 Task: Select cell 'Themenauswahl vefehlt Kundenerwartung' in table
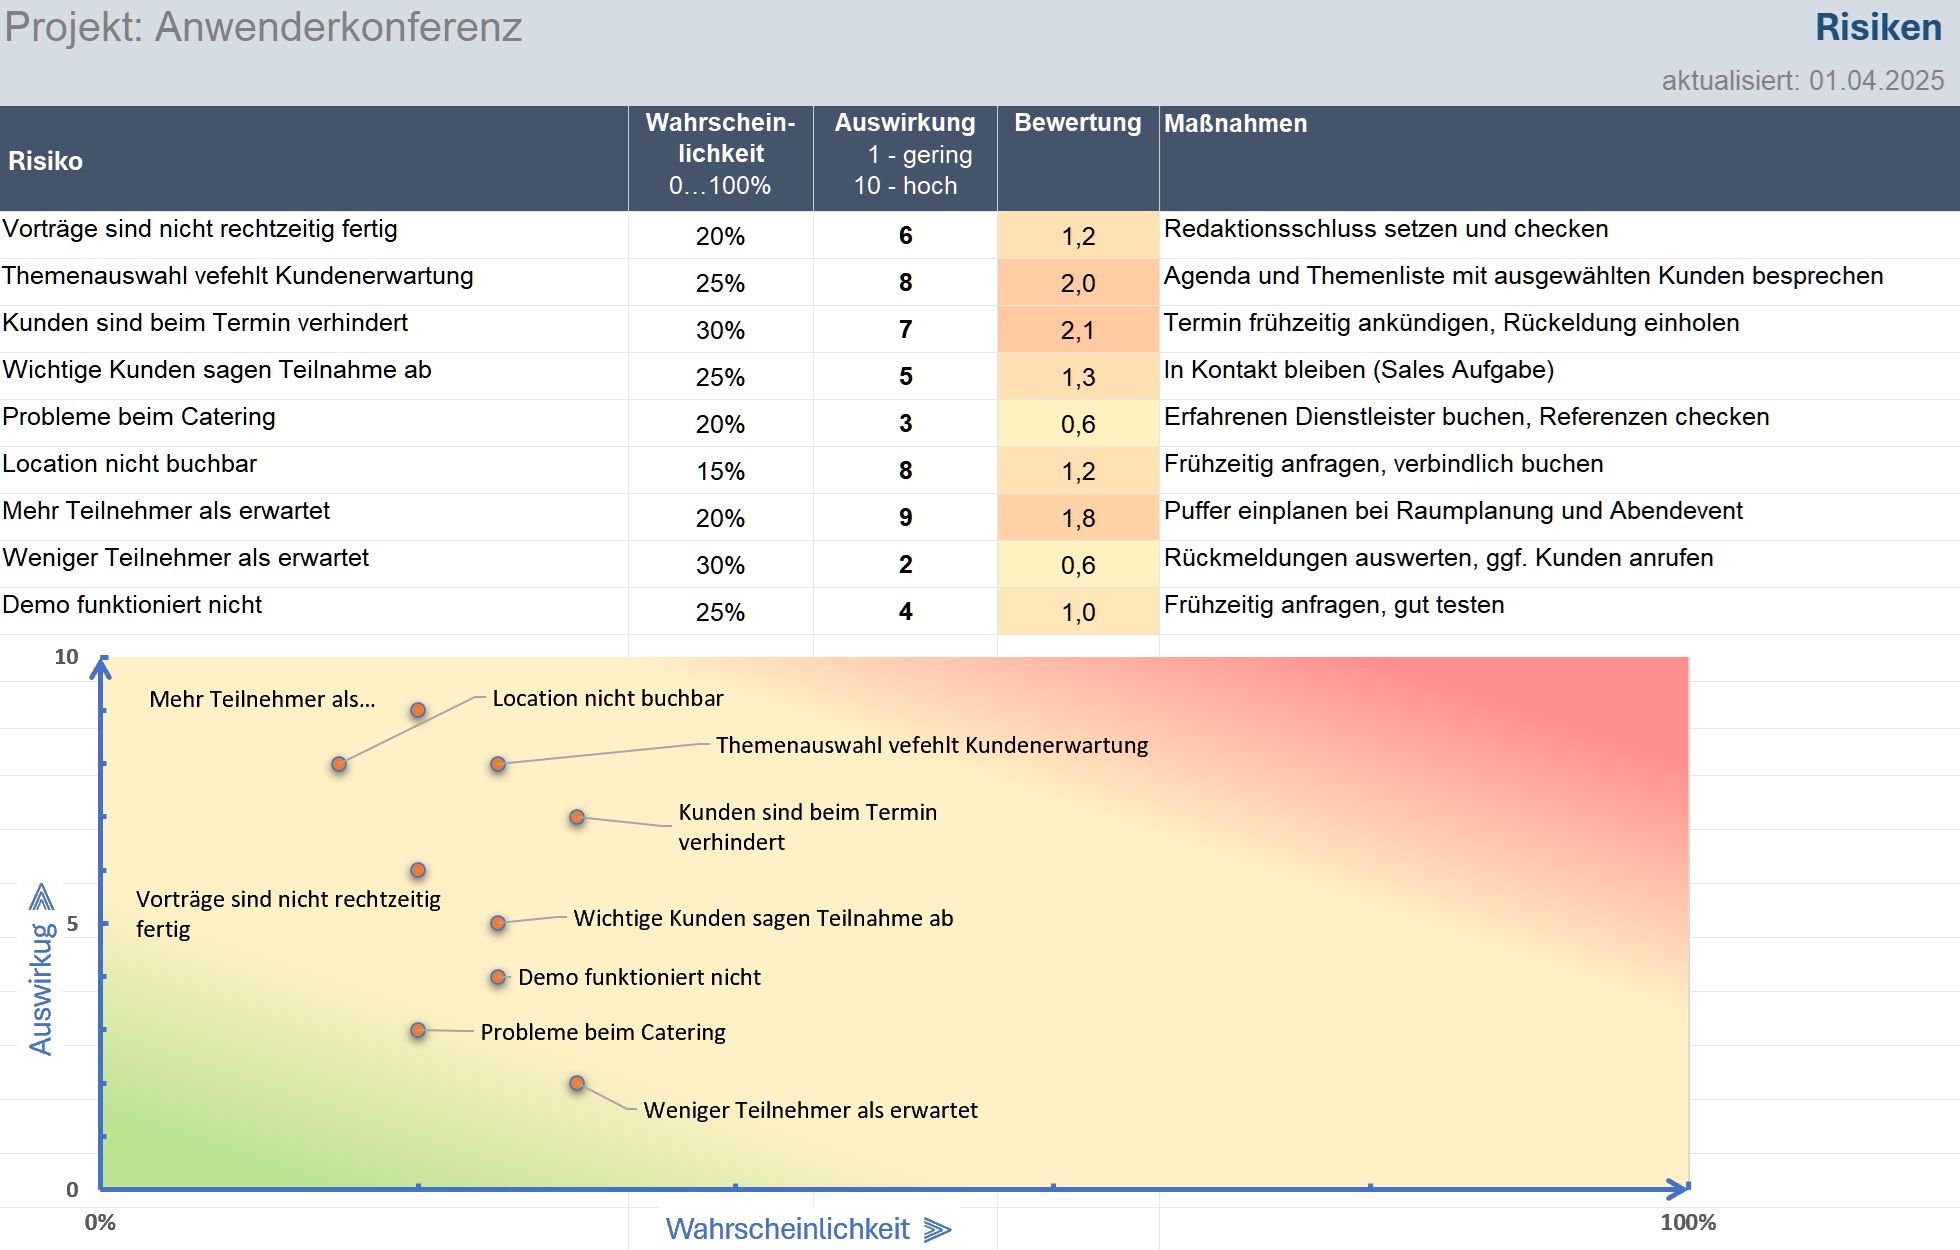coord(314,282)
